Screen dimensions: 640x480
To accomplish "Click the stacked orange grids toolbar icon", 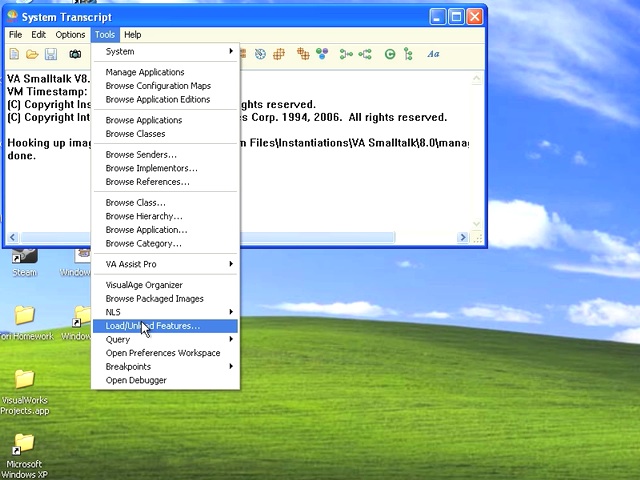I will point(303,54).
